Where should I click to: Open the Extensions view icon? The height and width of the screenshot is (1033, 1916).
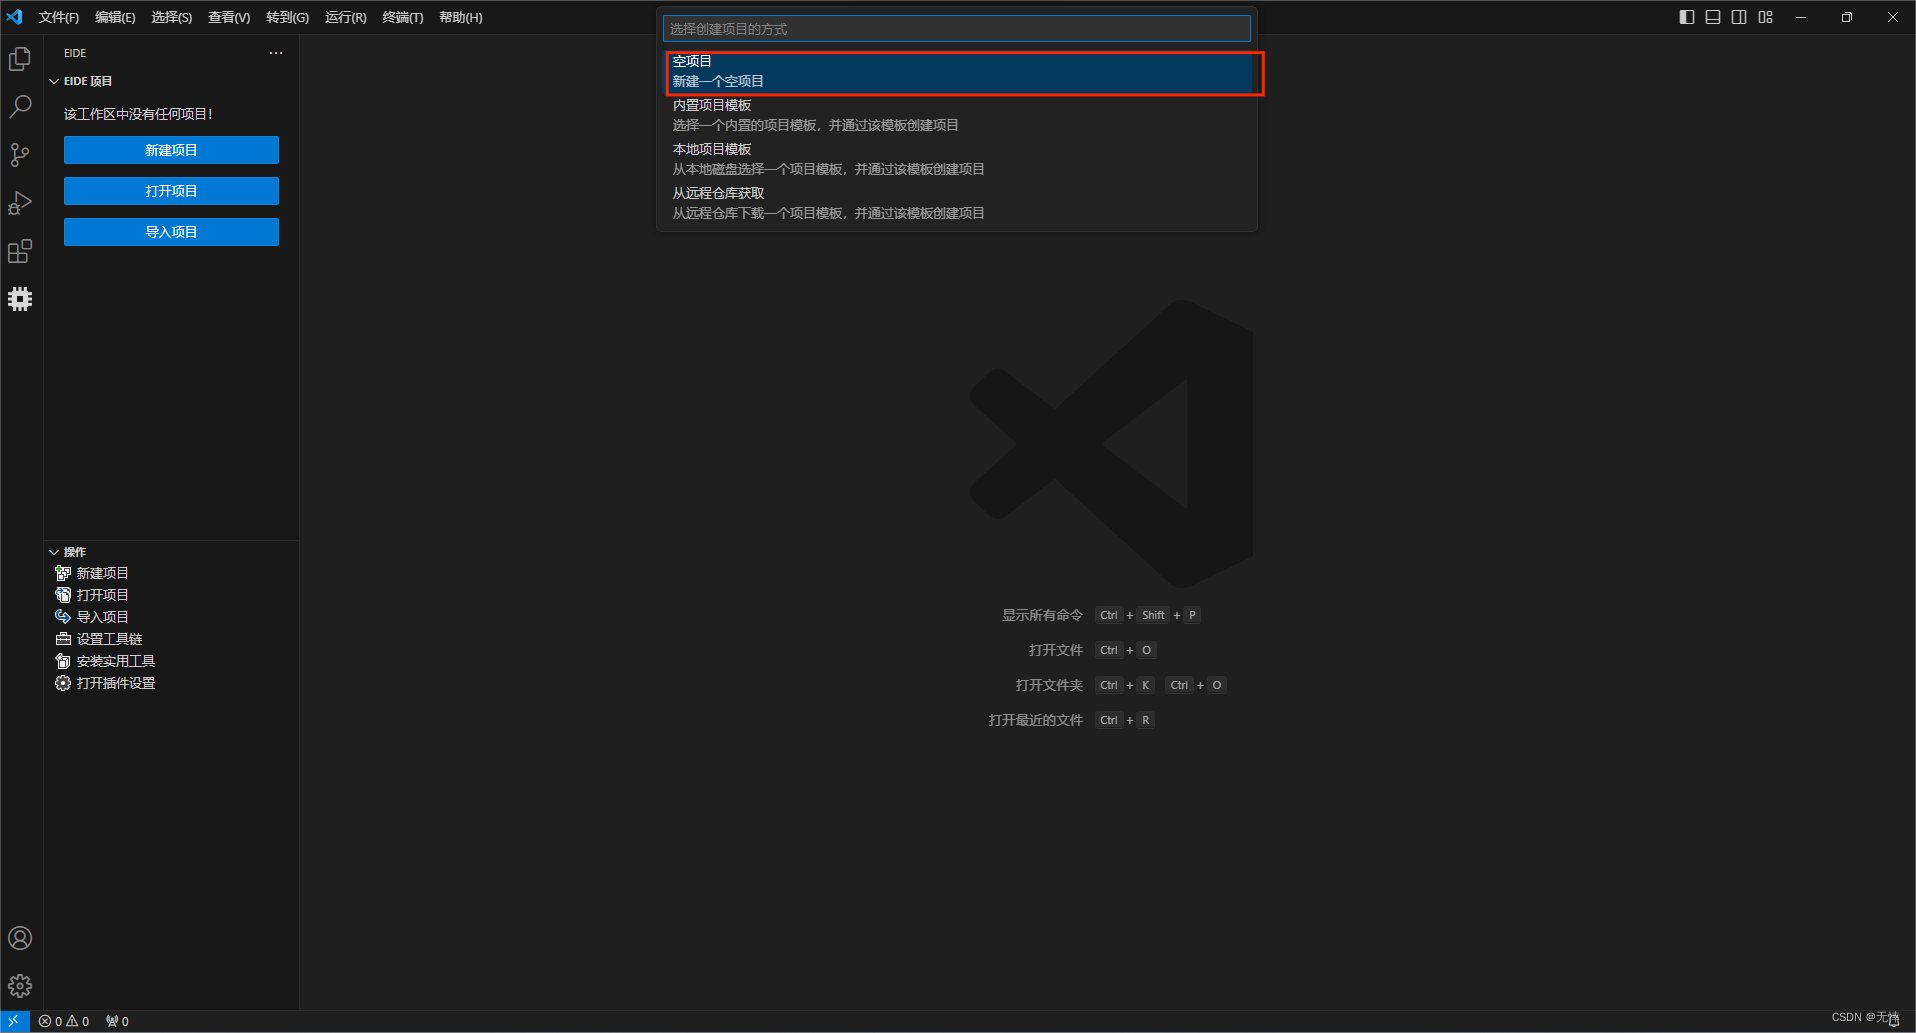click(20, 251)
